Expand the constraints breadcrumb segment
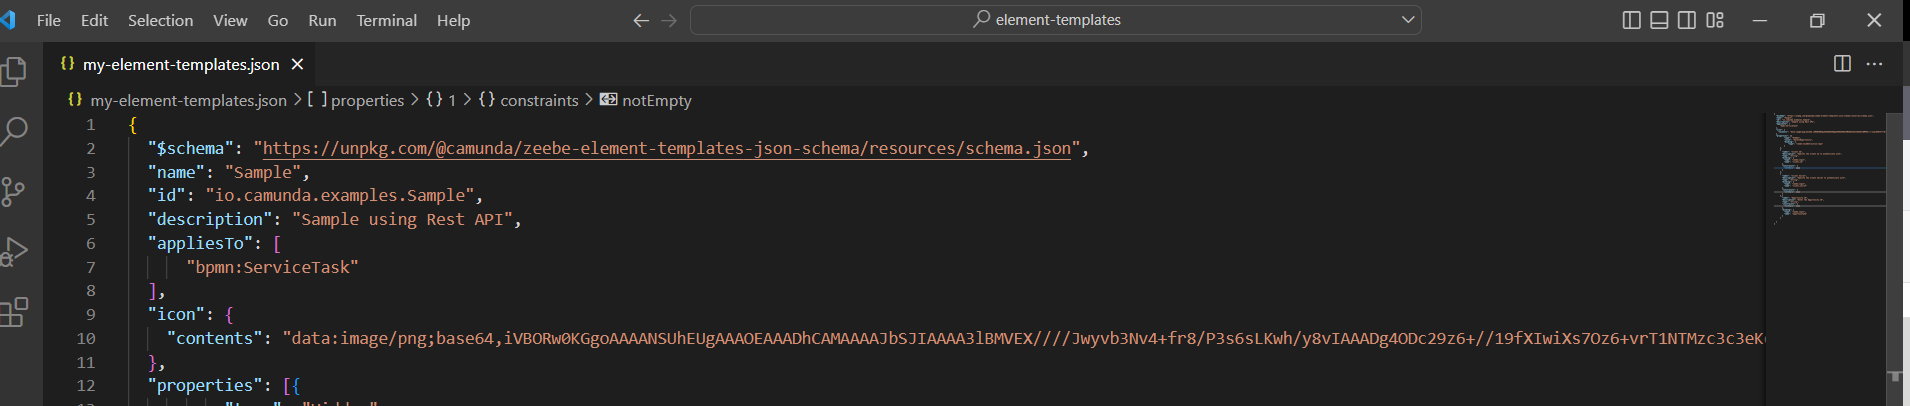This screenshot has height=406, width=1910. pyautogui.click(x=539, y=100)
